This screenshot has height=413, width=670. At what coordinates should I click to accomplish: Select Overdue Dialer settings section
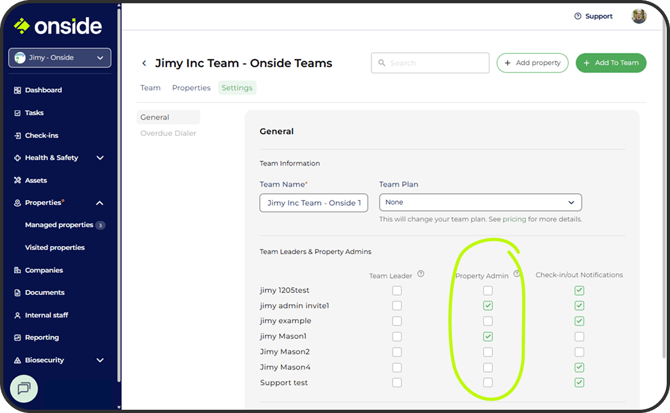[168, 133]
